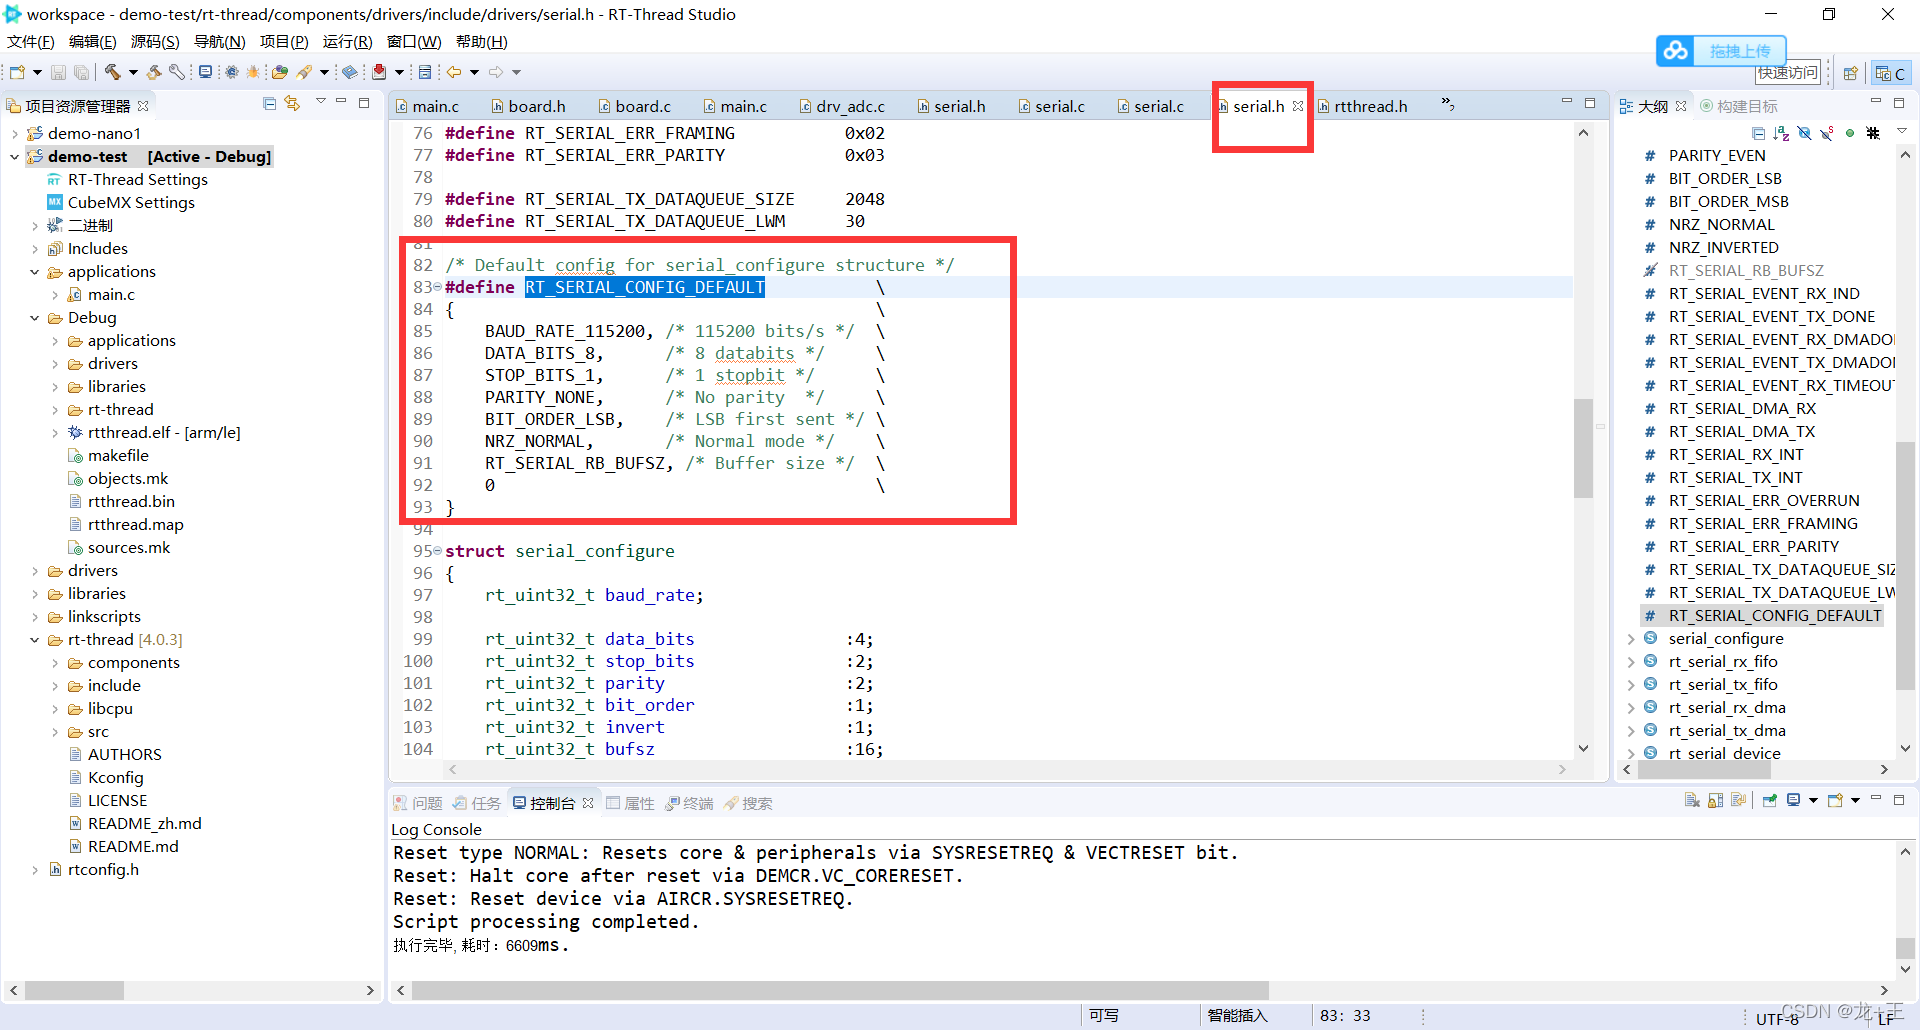Click Link with Editor arrows icon

pyautogui.click(x=292, y=104)
